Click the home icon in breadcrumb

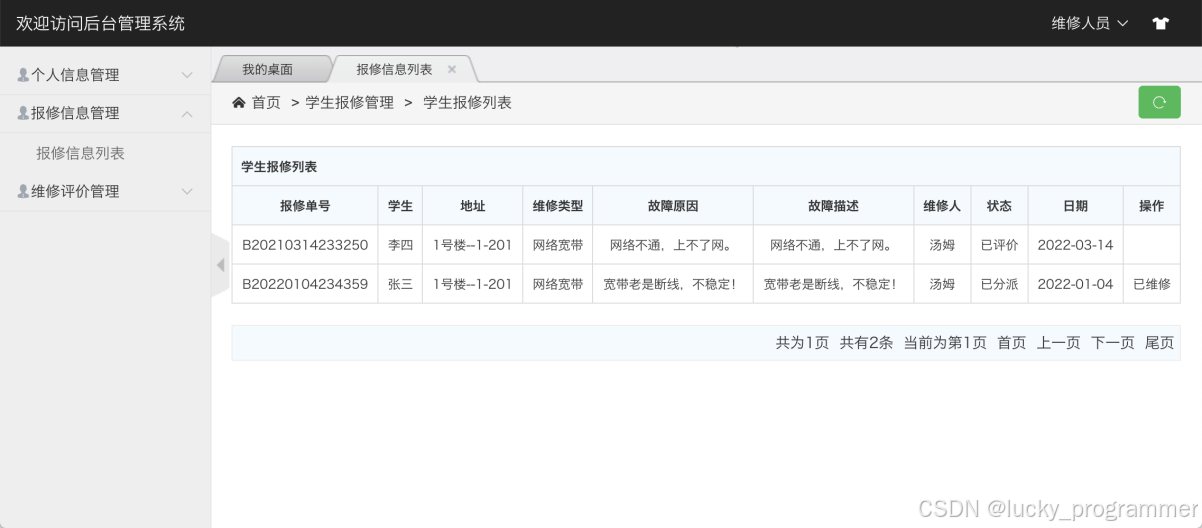tap(239, 102)
